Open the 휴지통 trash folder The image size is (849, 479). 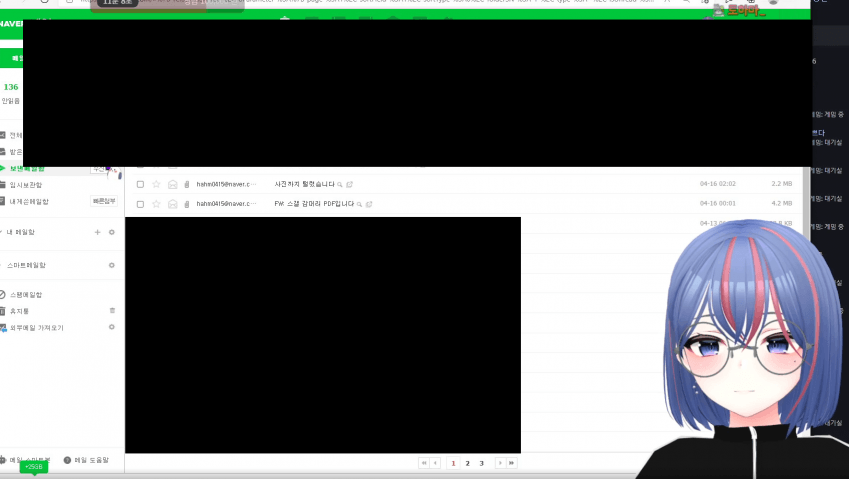coord(19,311)
